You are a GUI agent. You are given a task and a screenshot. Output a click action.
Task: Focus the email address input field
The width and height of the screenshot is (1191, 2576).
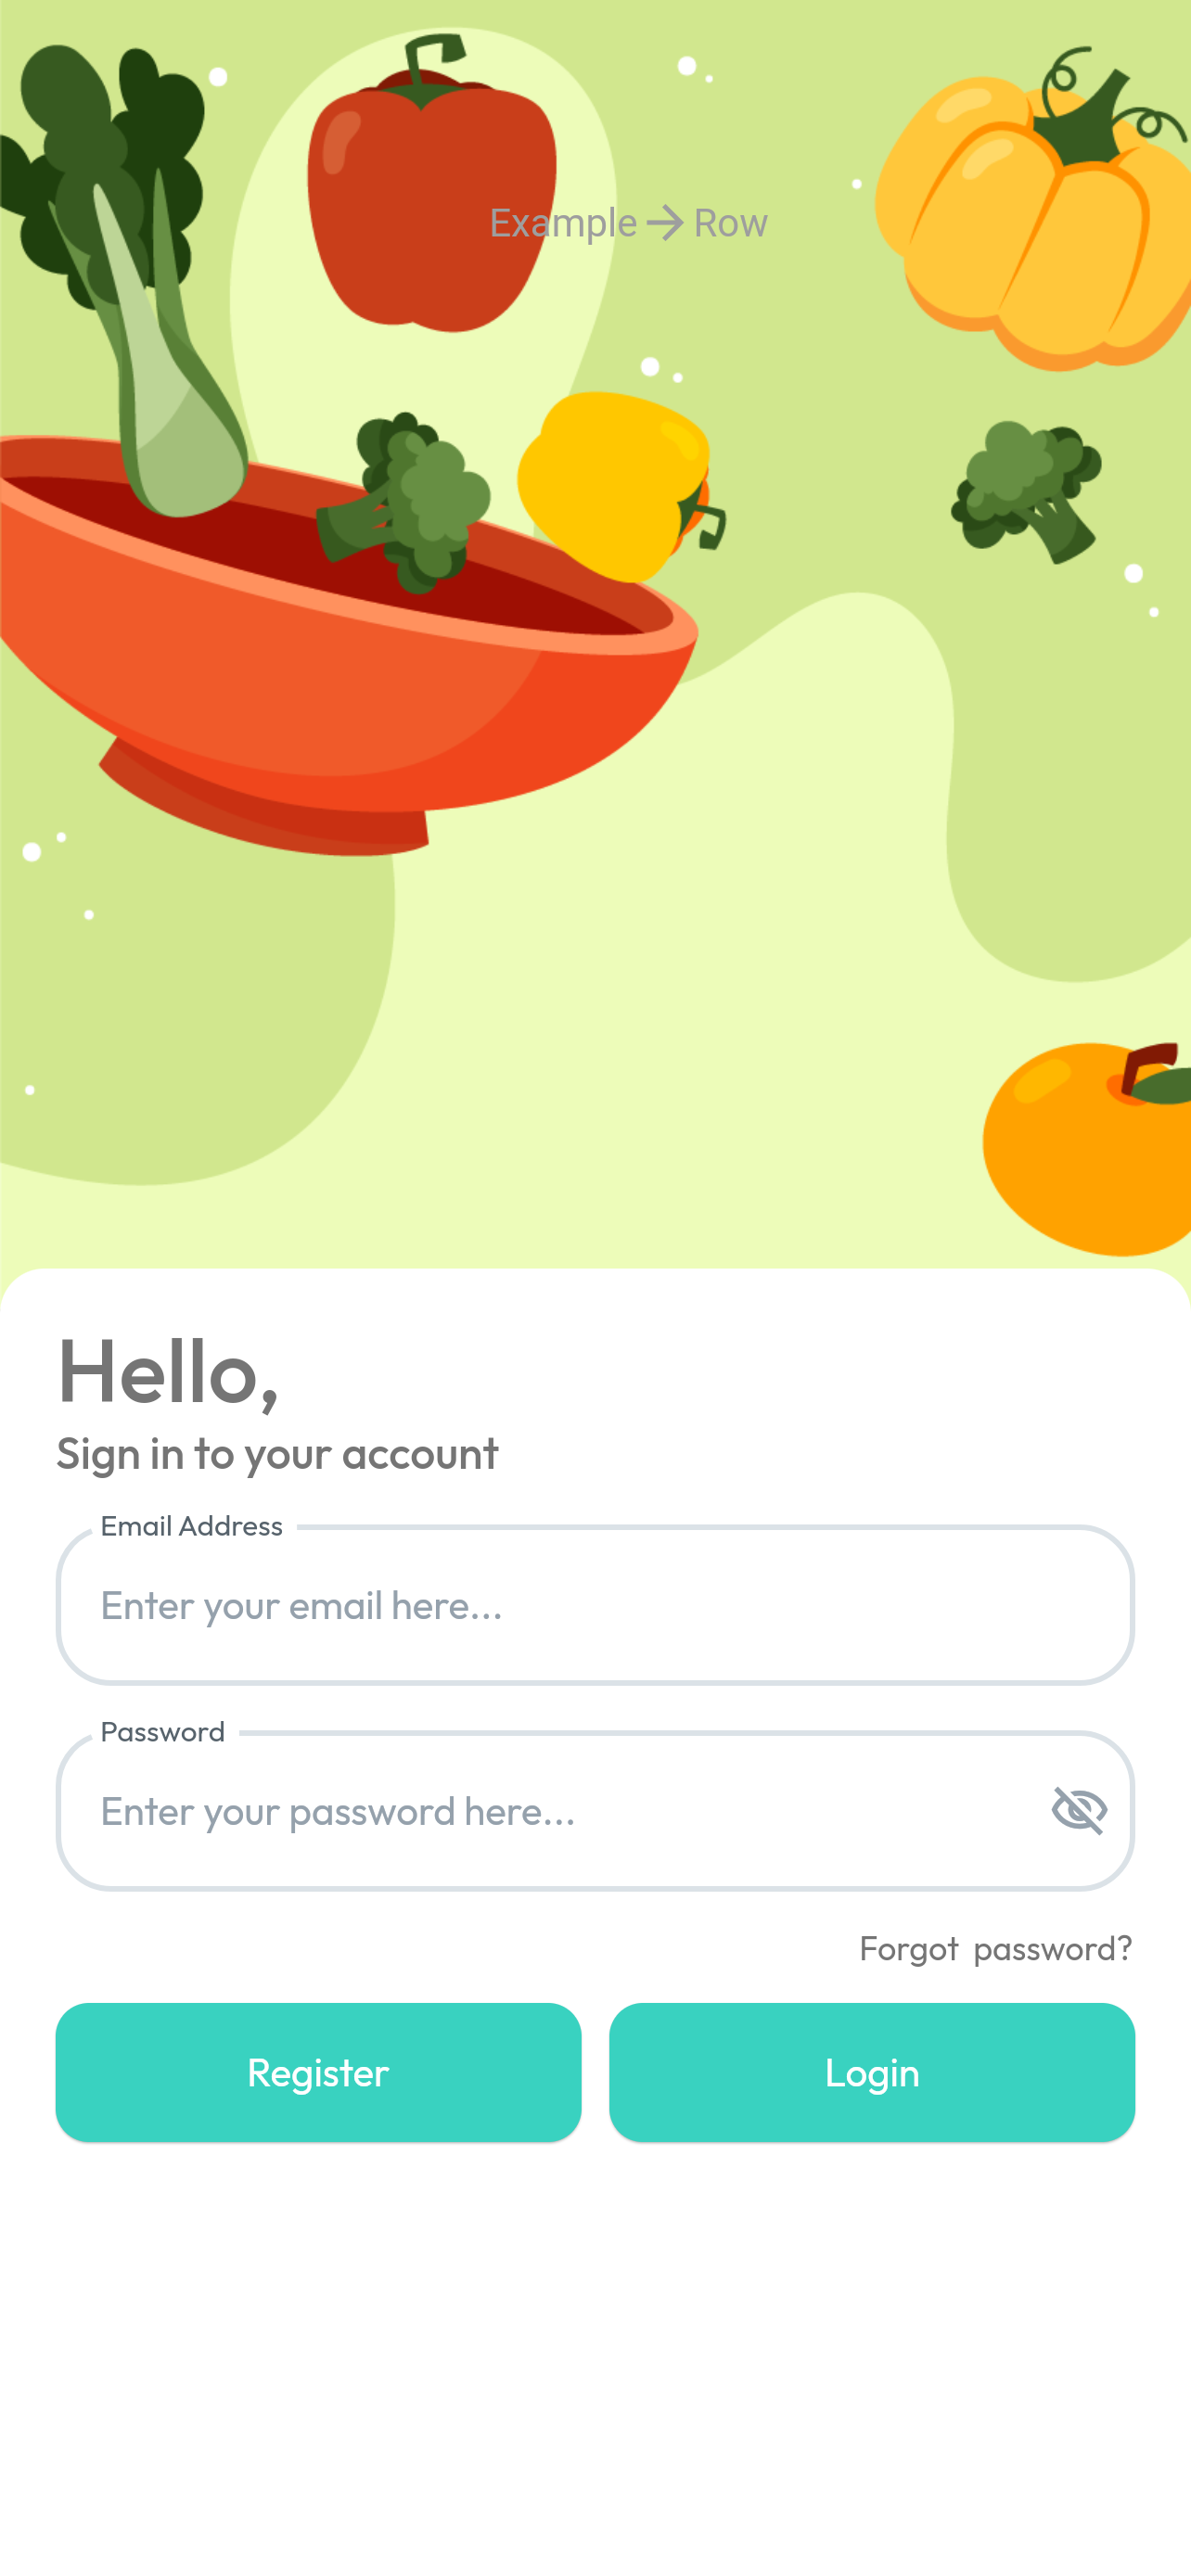pos(595,1605)
